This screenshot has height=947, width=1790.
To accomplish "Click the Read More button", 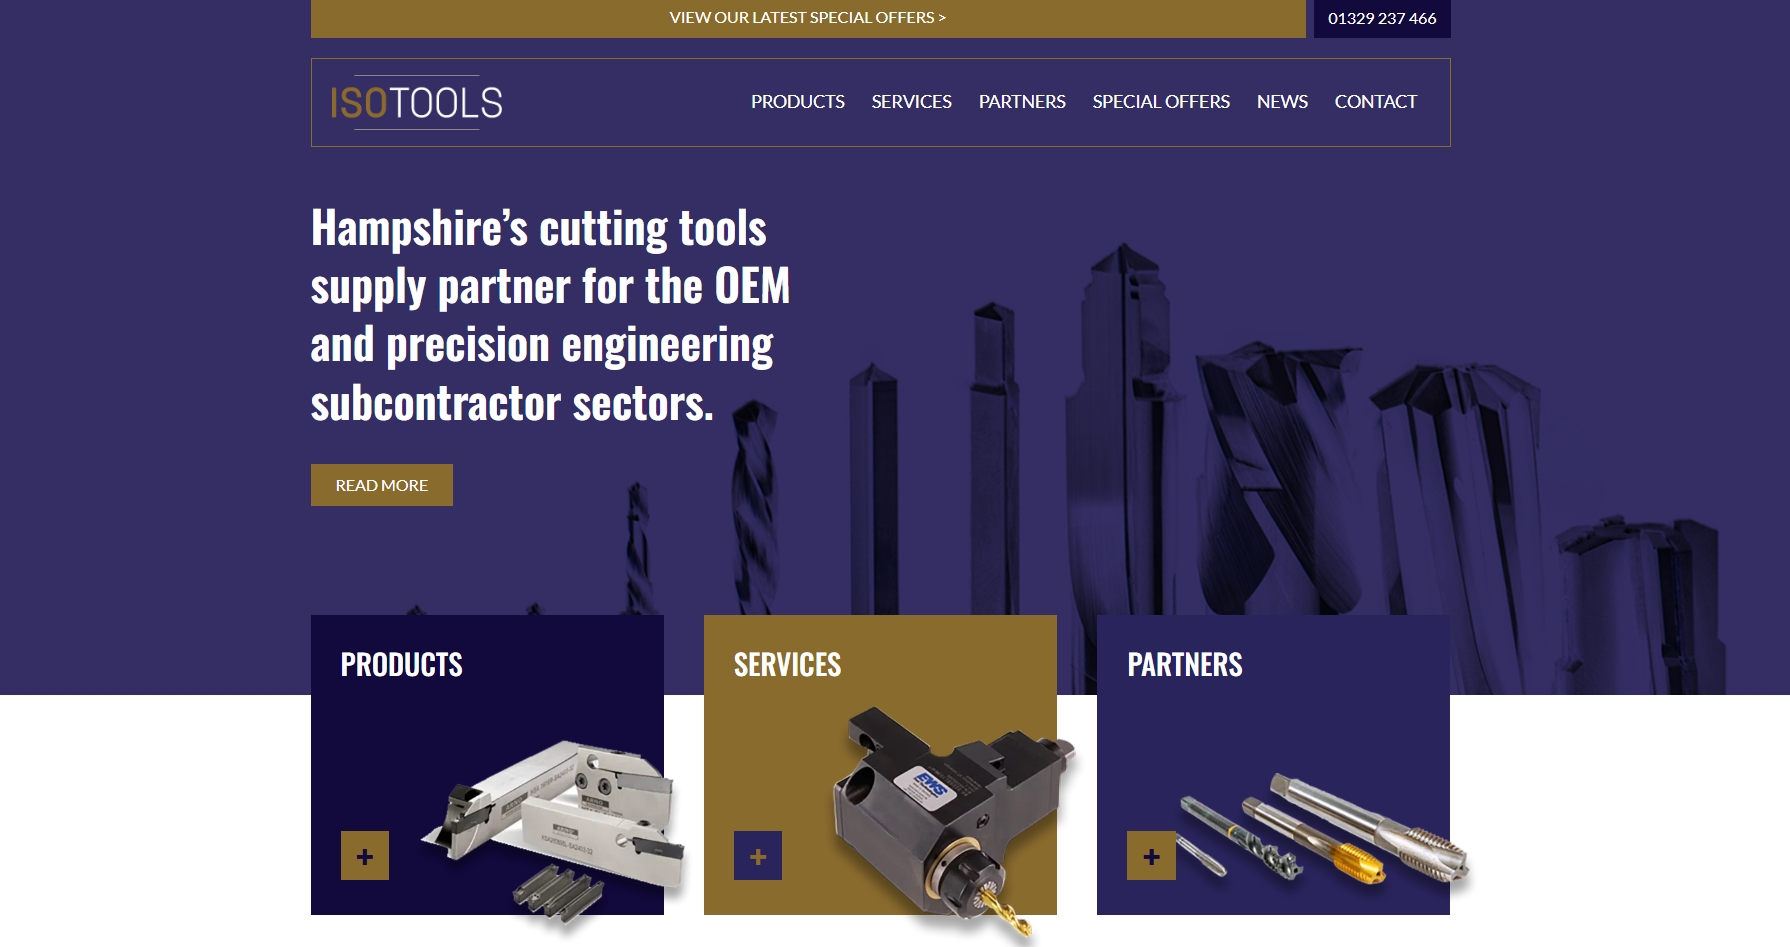I will coord(382,485).
